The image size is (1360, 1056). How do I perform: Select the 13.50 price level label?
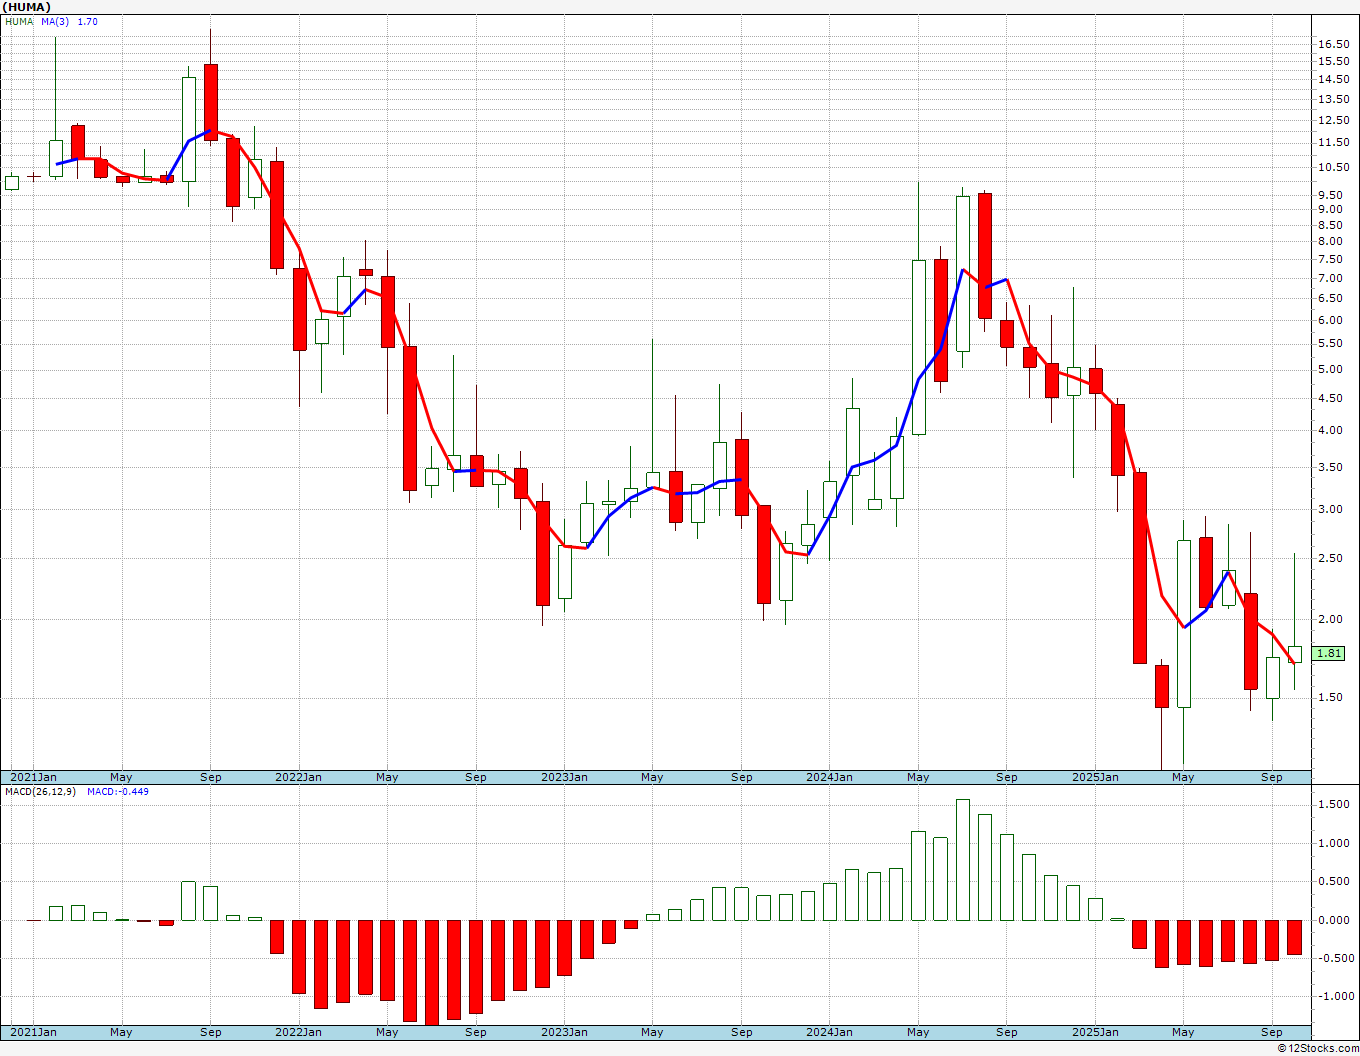pyautogui.click(x=1334, y=99)
